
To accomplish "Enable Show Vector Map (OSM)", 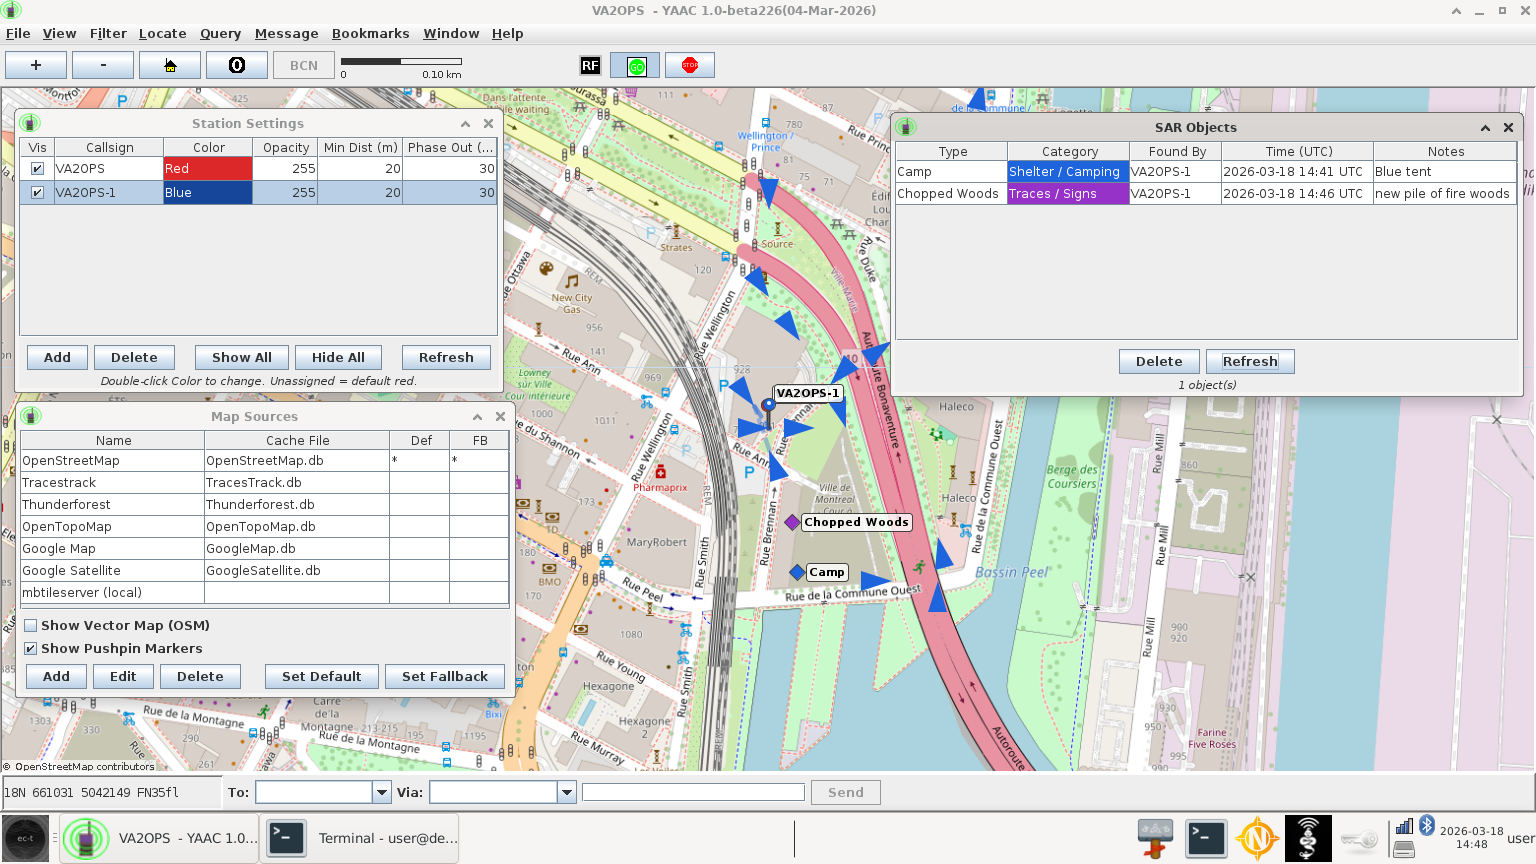I will pos(31,625).
